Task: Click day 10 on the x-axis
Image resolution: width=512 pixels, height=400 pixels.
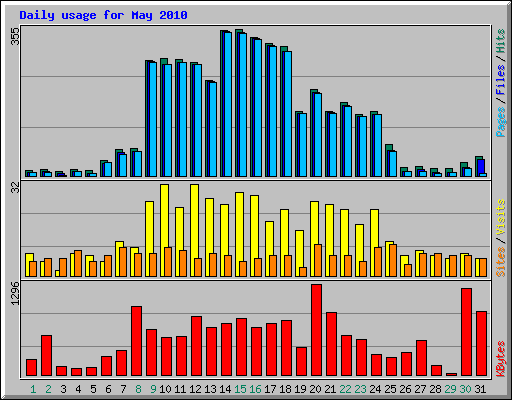Action: click(x=165, y=389)
